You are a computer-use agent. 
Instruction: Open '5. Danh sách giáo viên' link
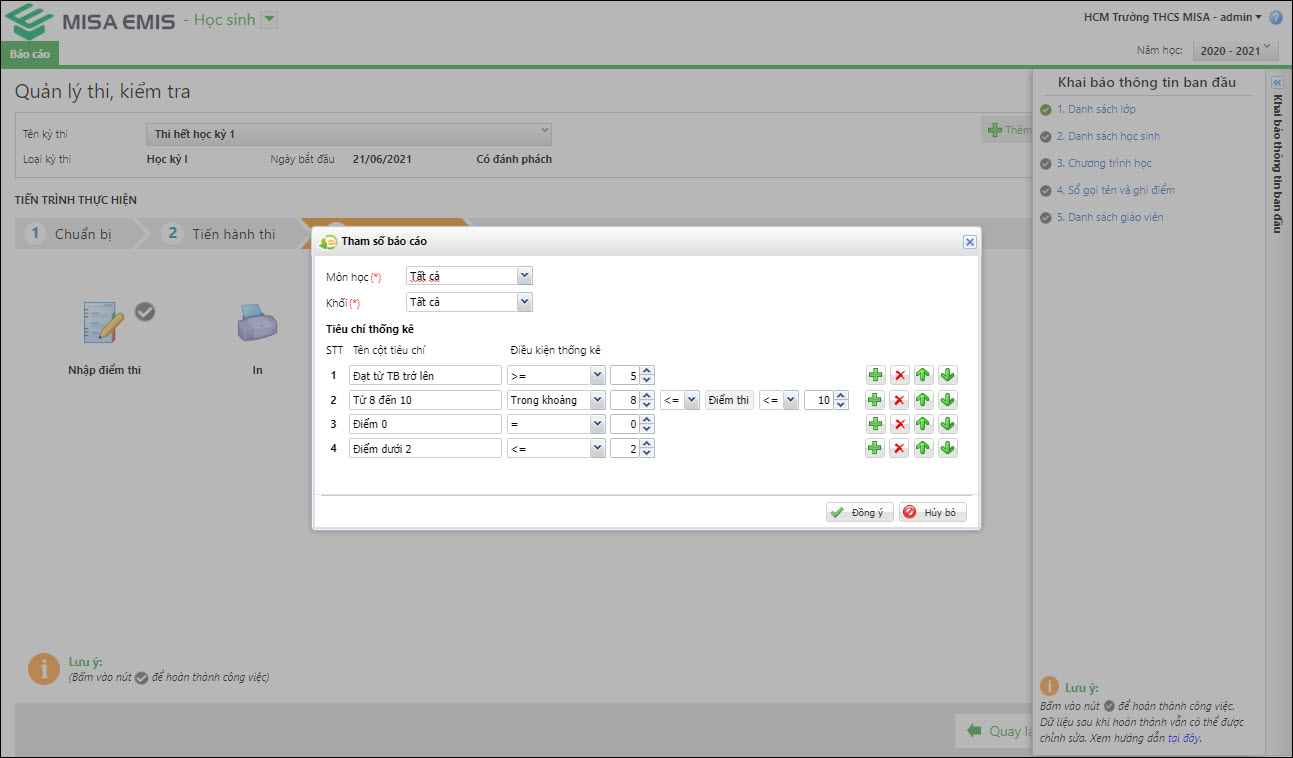pos(1109,217)
